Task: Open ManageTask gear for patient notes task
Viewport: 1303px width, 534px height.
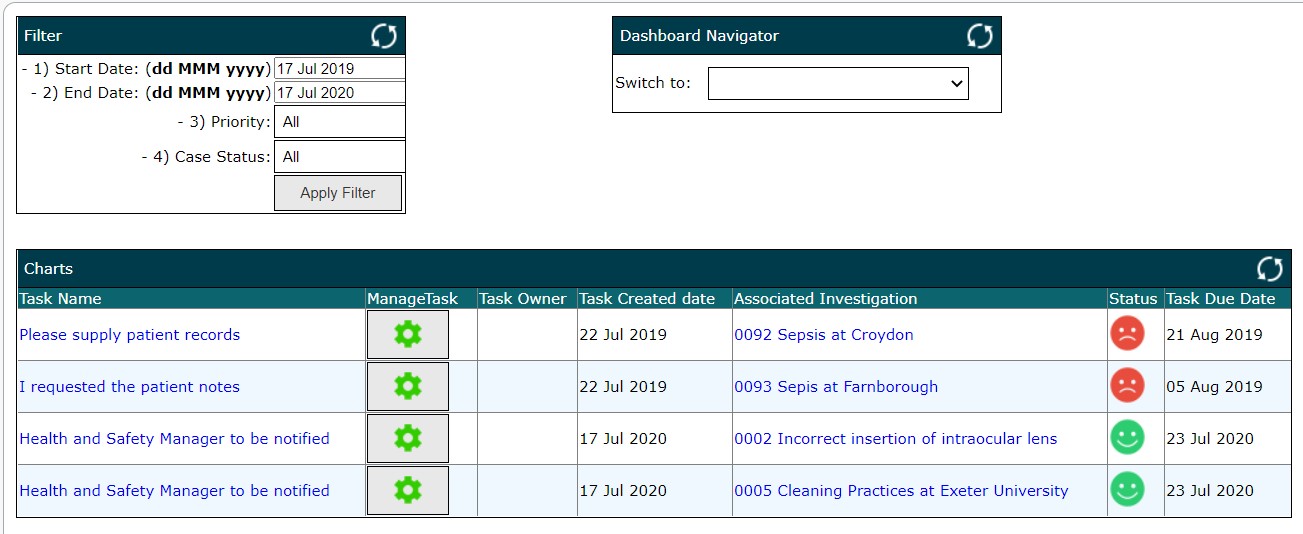Action: 408,387
